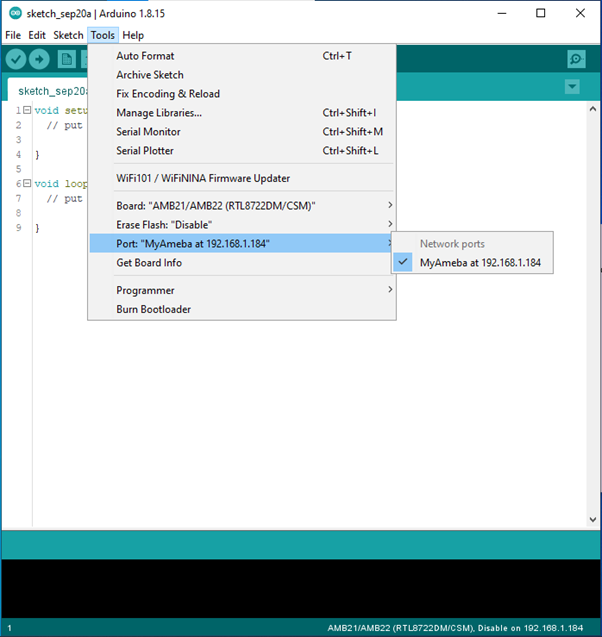Open Erase Flash: Disable entry
The image size is (602, 637).
(242, 225)
